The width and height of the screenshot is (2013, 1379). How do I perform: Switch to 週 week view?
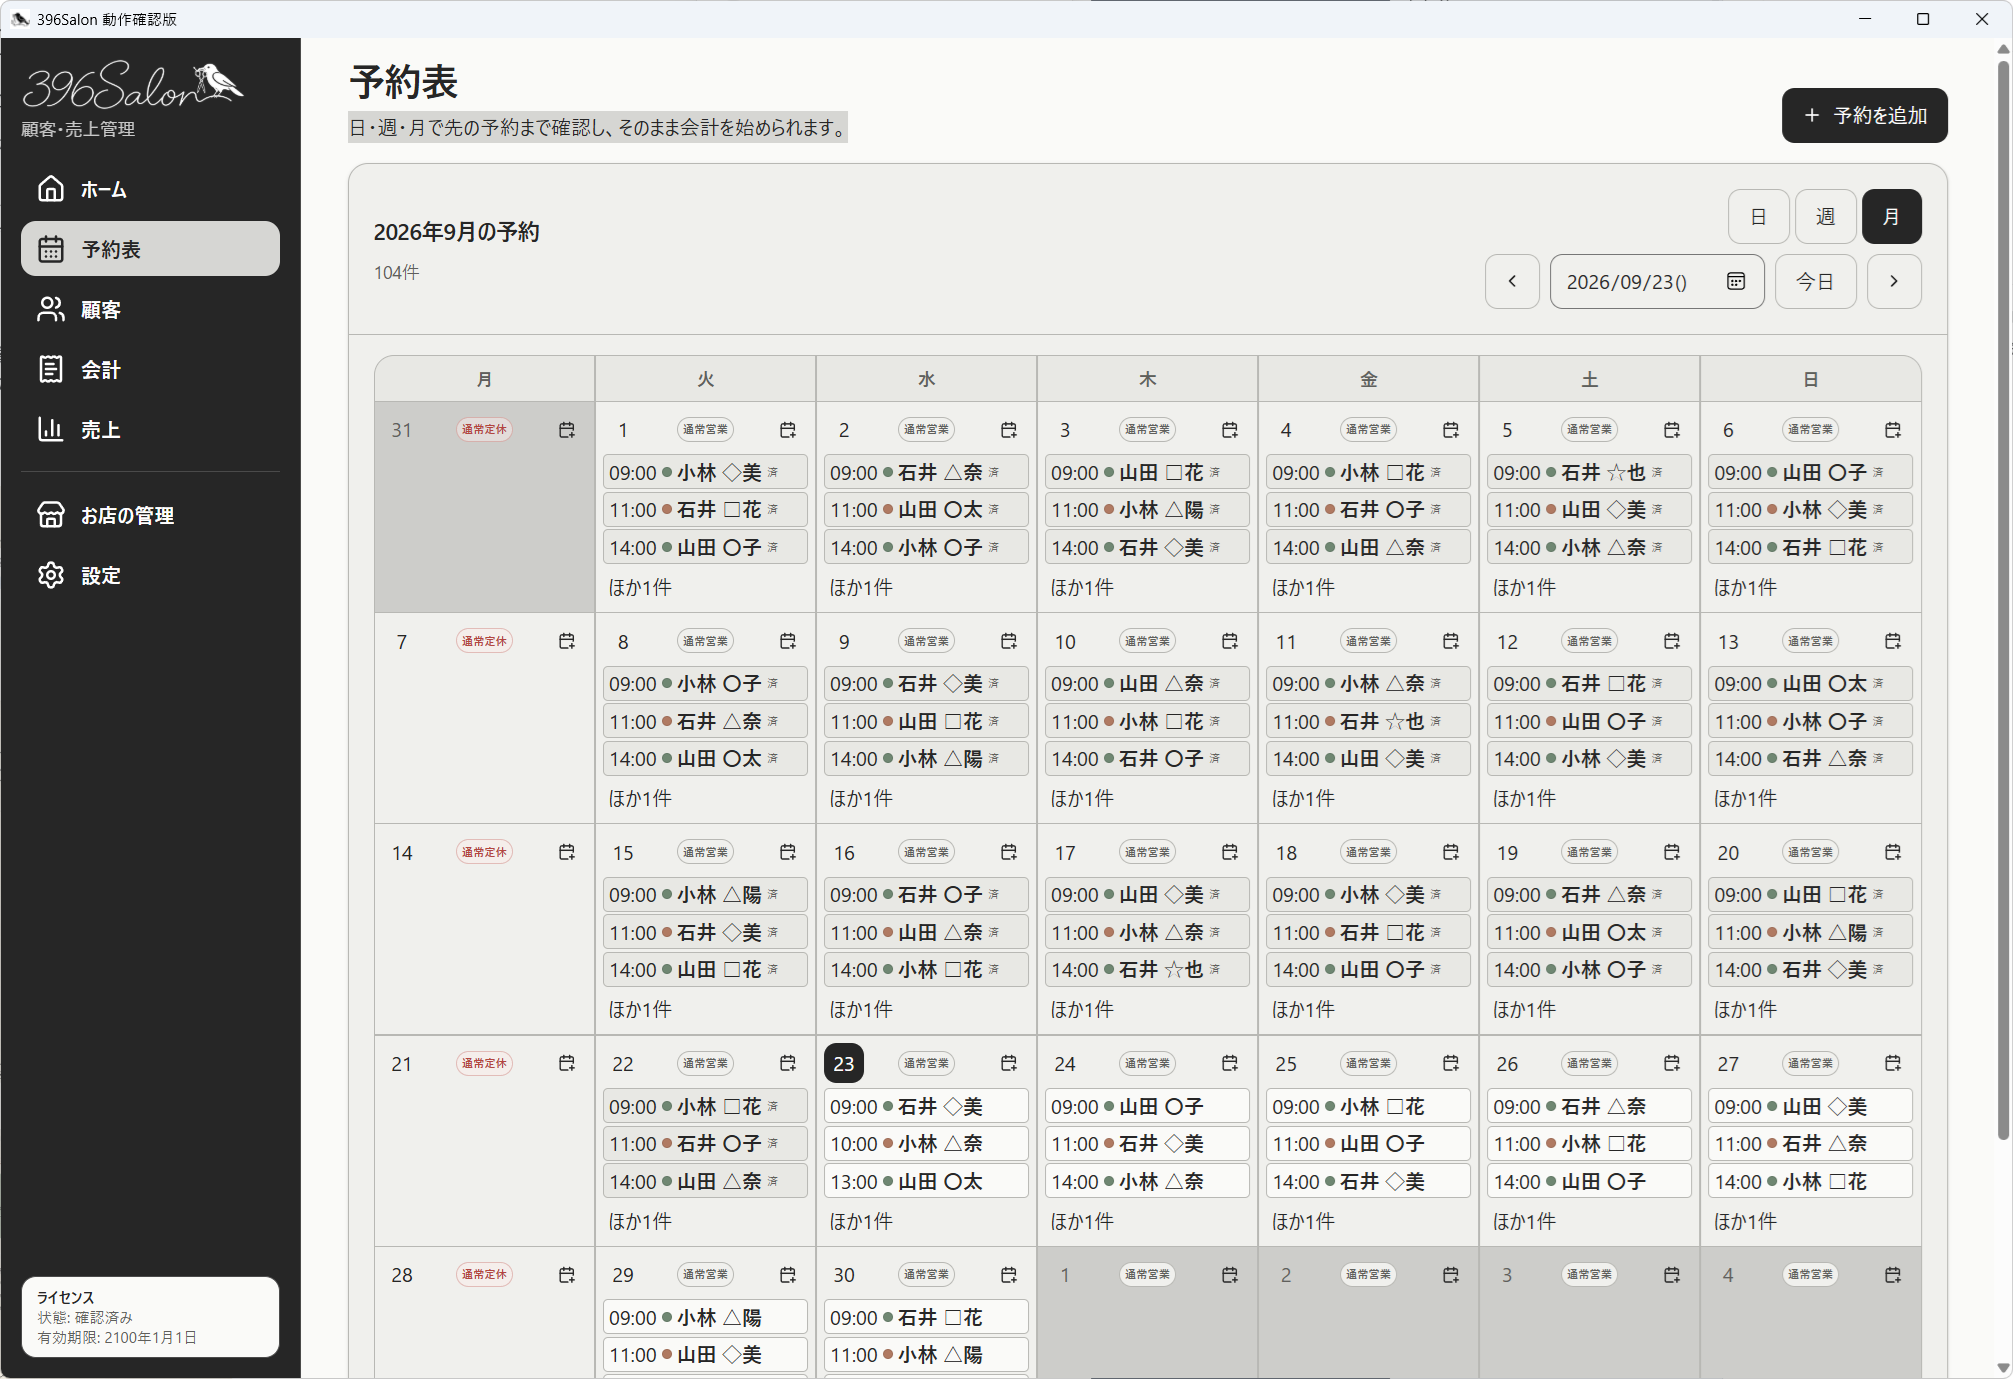(1825, 216)
